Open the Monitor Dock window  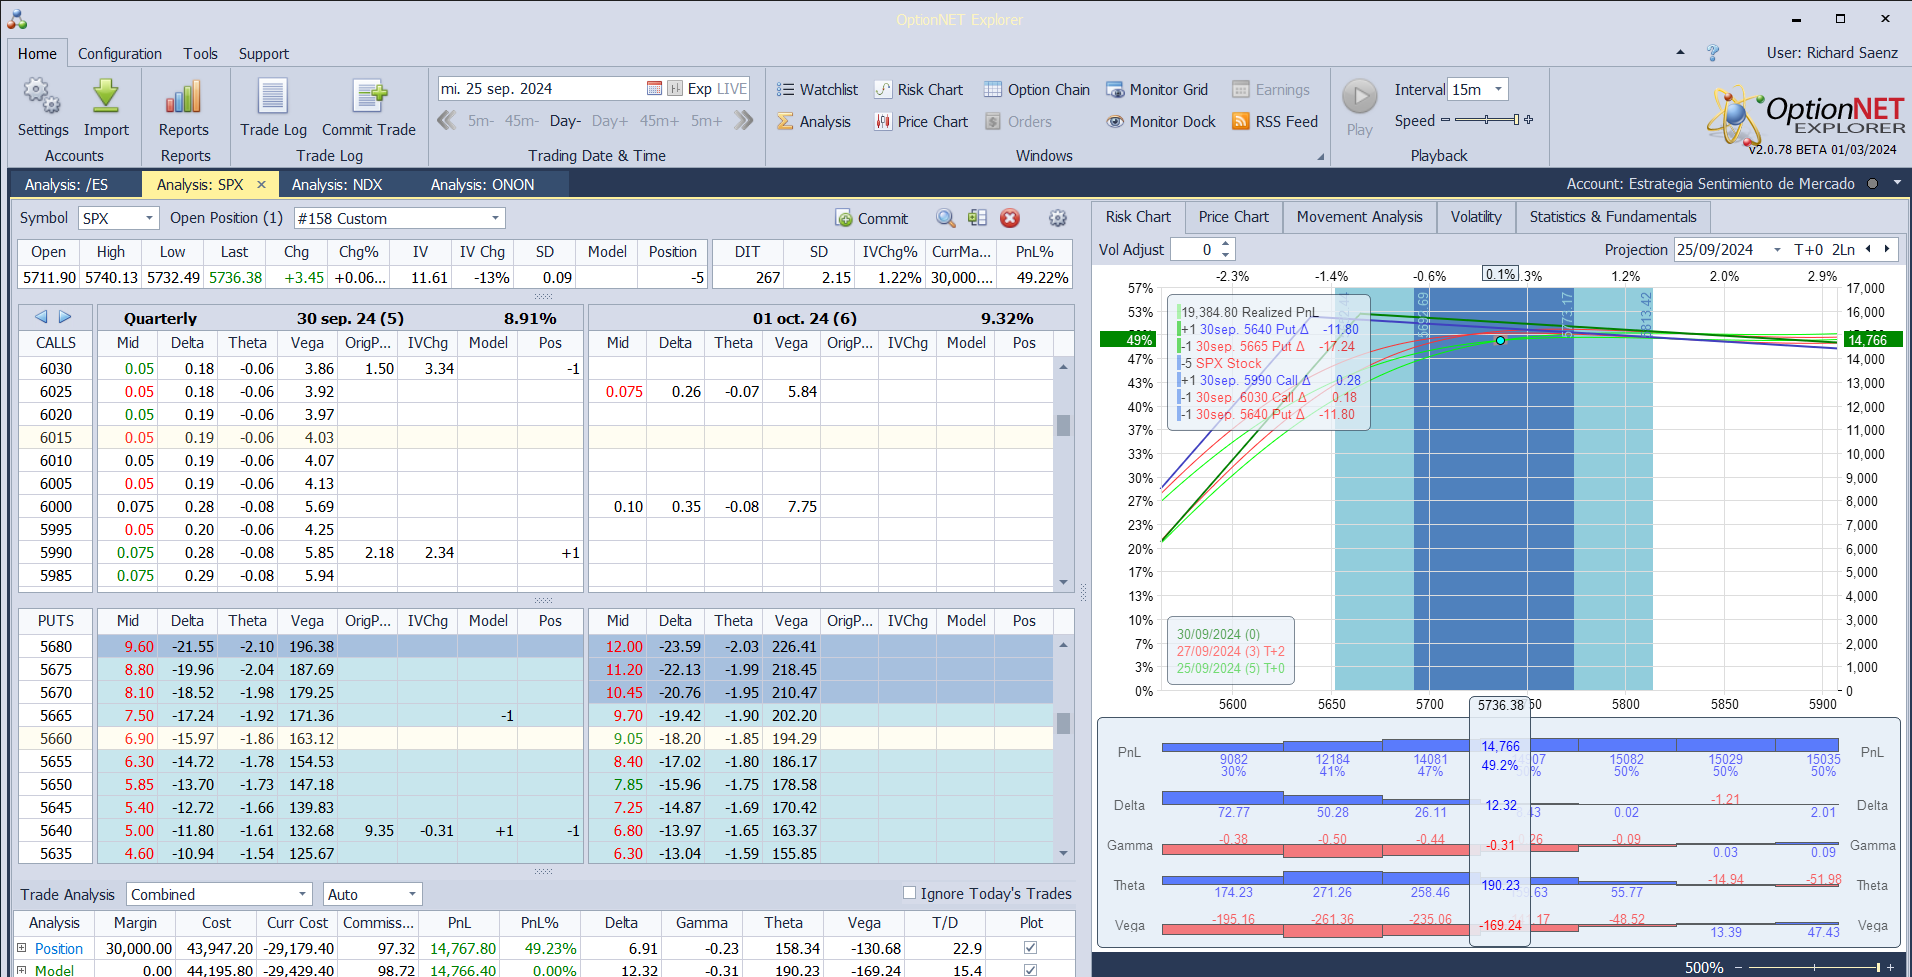[1161, 122]
